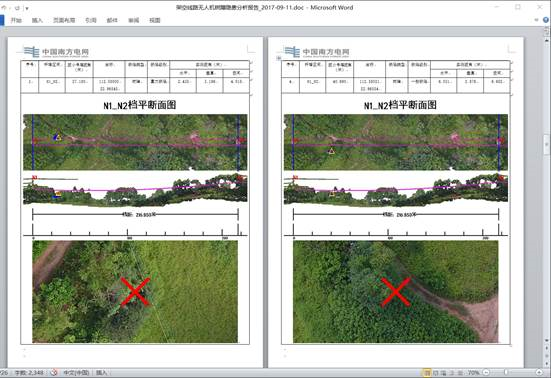The height and width of the screenshot is (378, 551).
Task: Zoom in with the plus button
Action: 539,372
